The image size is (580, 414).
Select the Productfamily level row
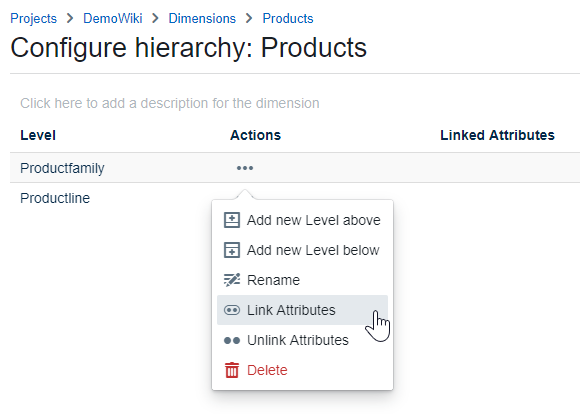click(x=295, y=168)
